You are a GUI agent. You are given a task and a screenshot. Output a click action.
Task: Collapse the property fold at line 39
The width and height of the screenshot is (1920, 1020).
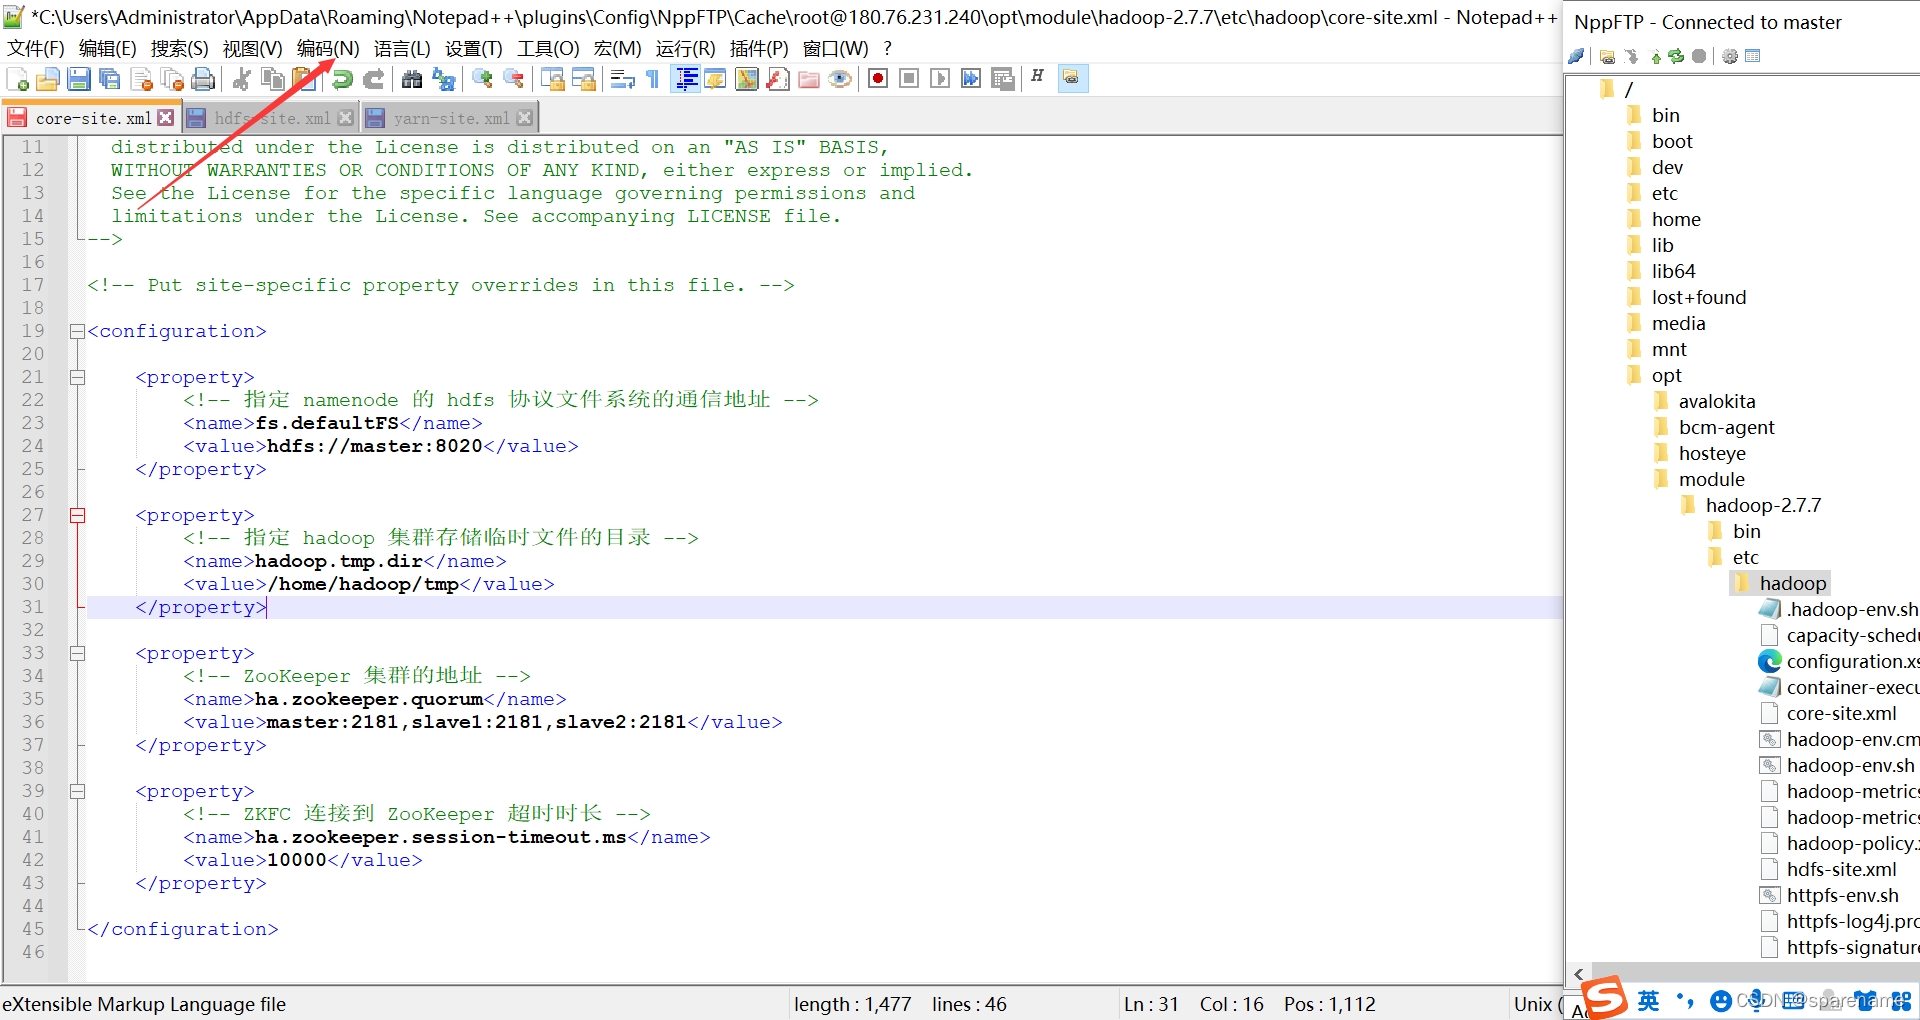77,792
